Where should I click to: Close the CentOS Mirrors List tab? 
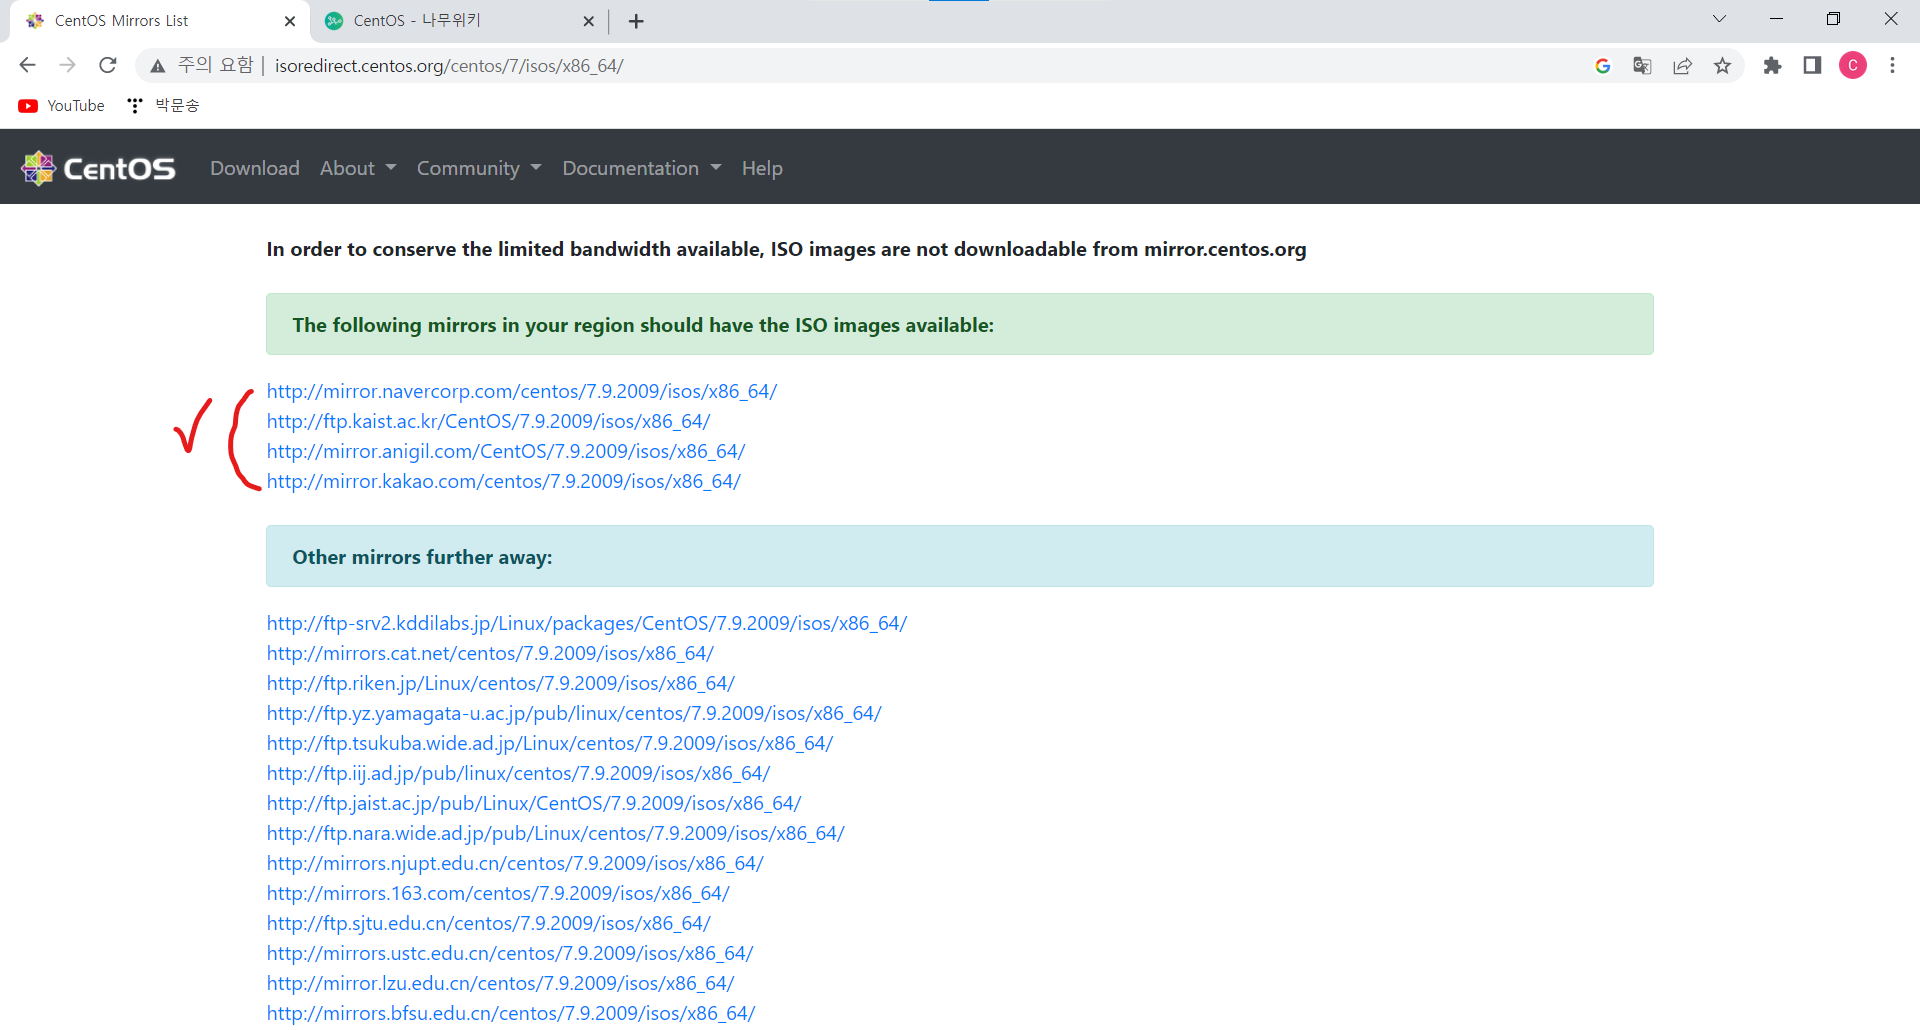[290, 21]
